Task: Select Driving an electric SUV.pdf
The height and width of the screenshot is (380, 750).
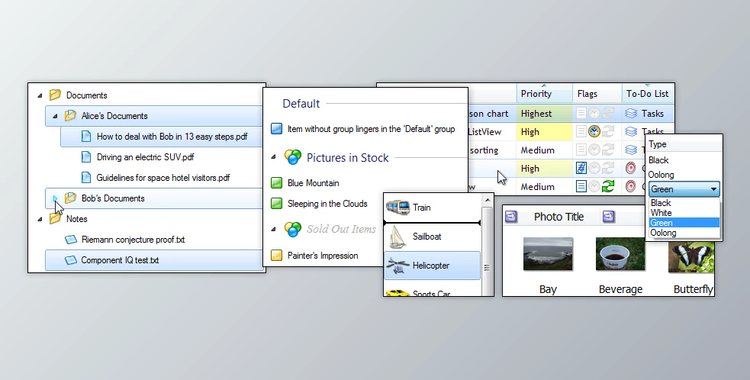Action: pyautogui.click(x=145, y=157)
